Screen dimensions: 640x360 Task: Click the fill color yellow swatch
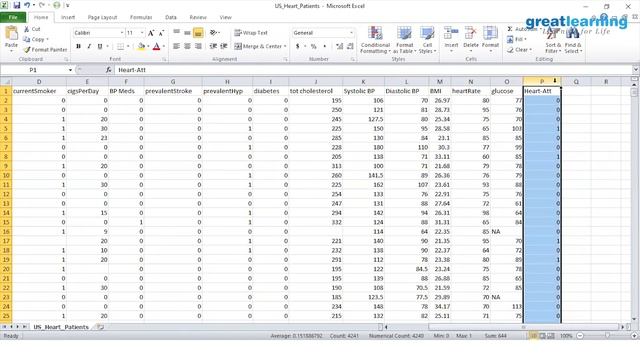141,46
